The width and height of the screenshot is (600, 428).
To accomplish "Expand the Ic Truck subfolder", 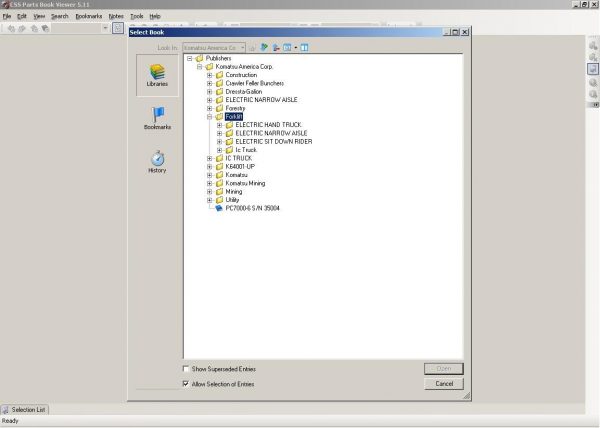I will [219, 150].
